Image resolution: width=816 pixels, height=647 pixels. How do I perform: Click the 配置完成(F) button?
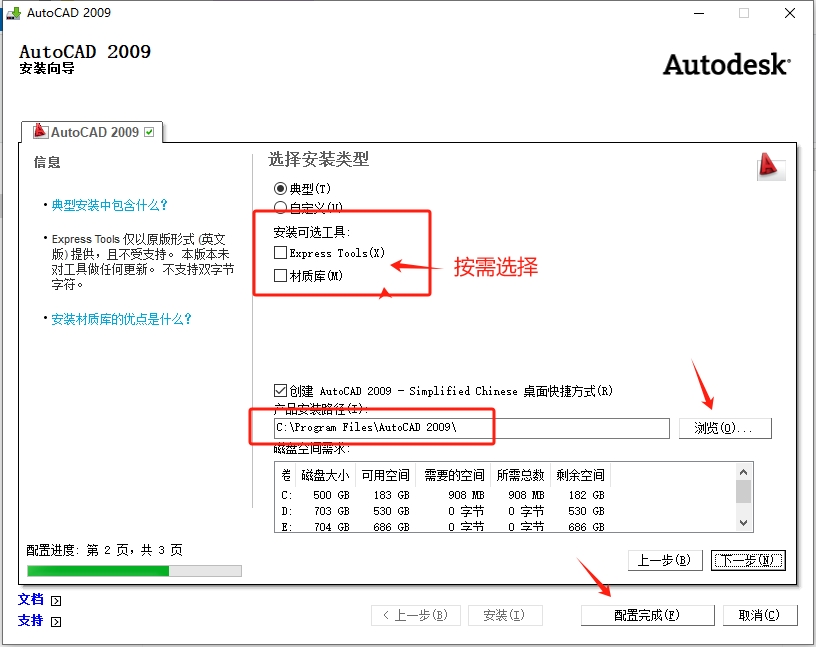point(646,615)
